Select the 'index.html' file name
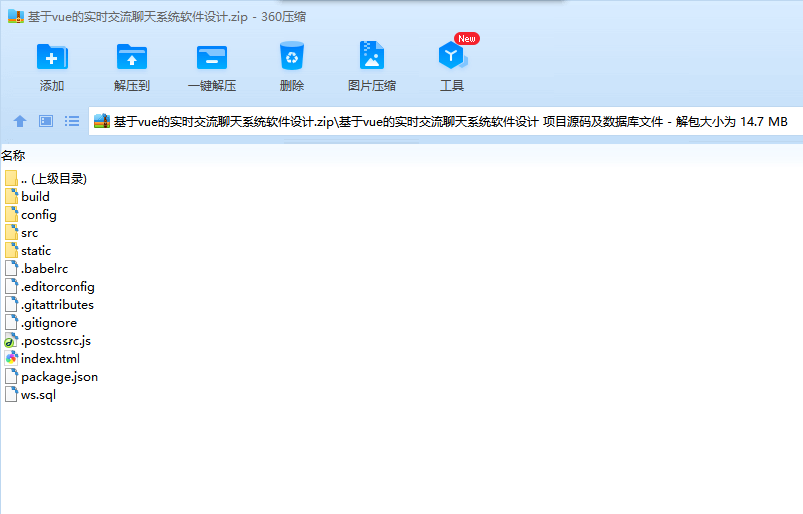803x514 pixels. point(50,359)
